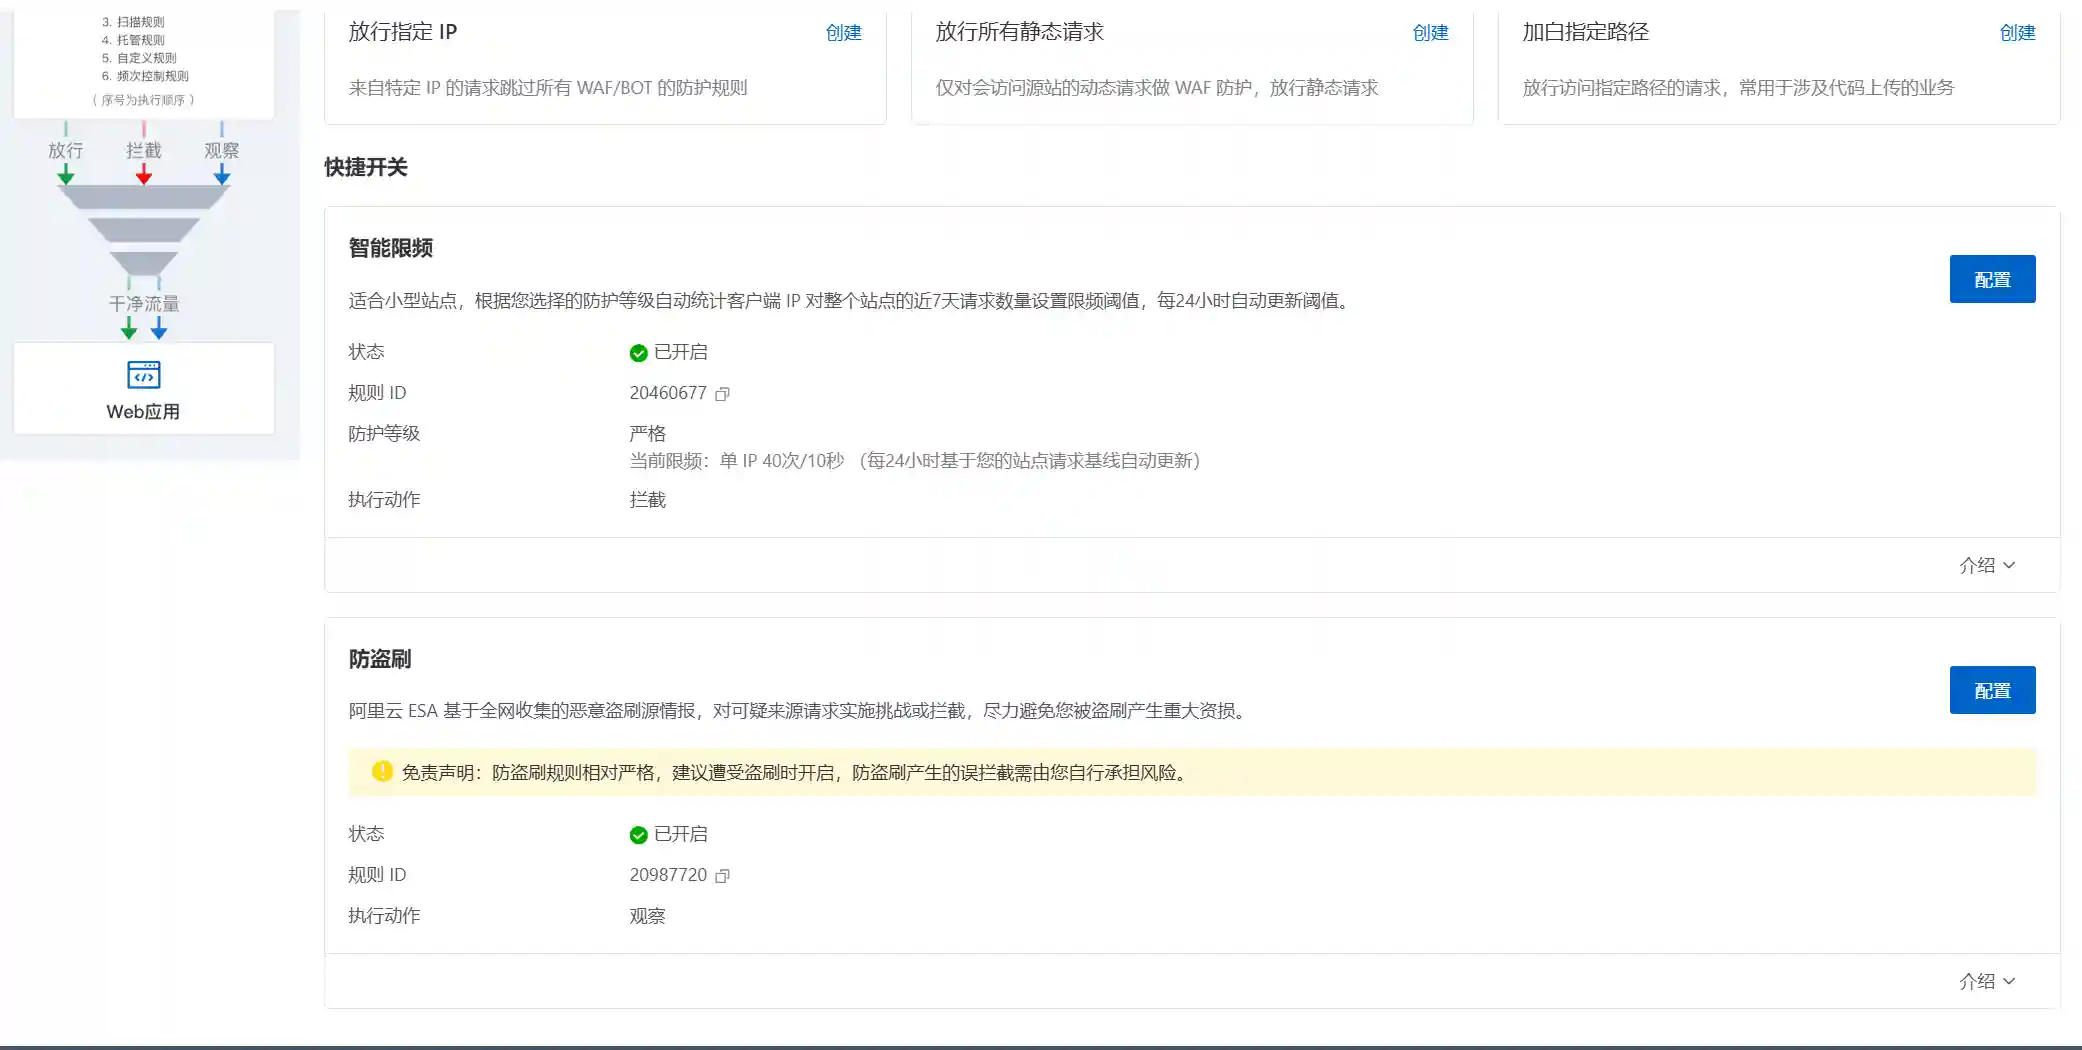Click the 拦截 action value under 智能限频
This screenshot has width=2082, height=1050.
(x=647, y=500)
